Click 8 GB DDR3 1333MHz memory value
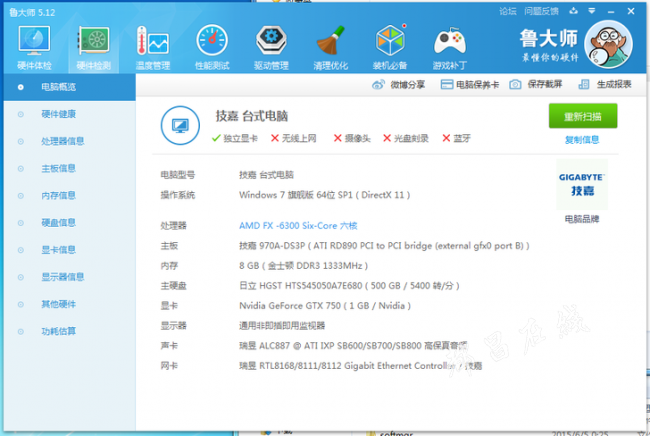This screenshot has height=436, width=650. [303, 266]
